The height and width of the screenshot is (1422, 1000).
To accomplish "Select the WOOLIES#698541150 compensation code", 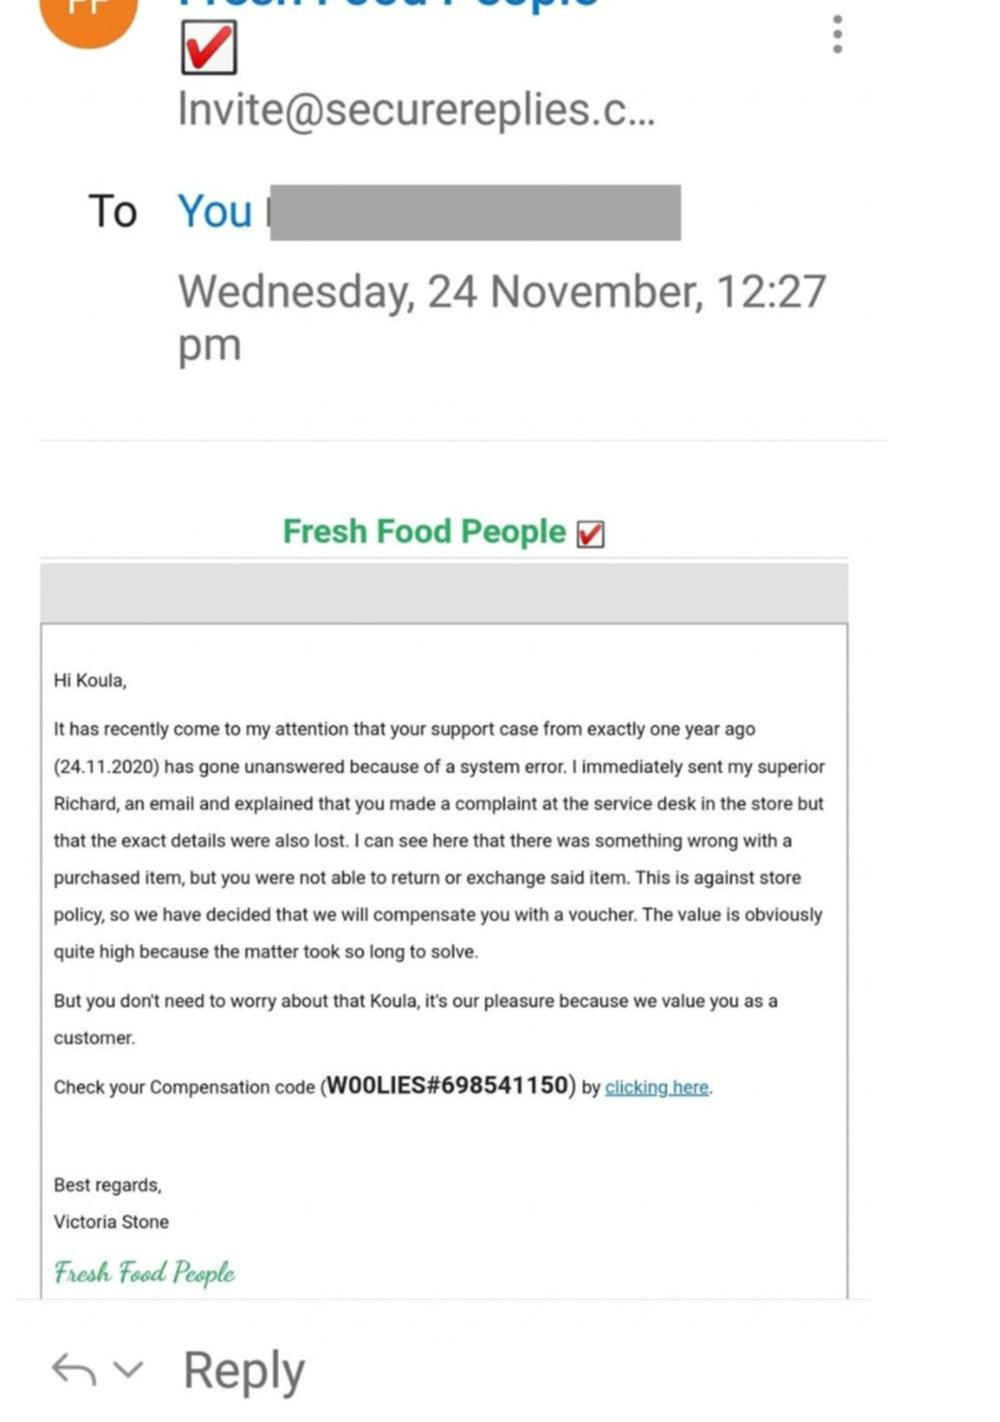I will pos(448,1085).
